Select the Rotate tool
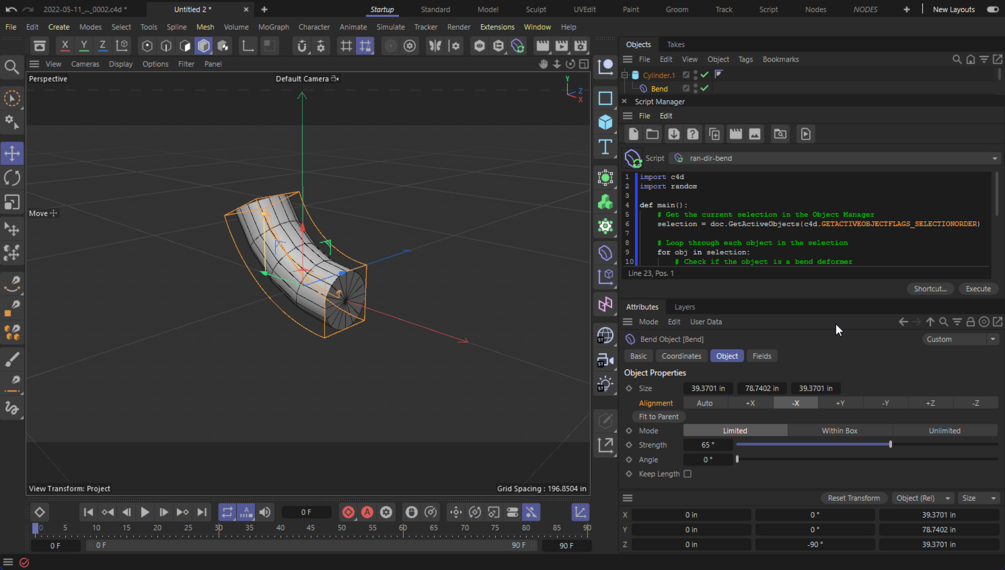Viewport: 1005px width, 570px height. pyautogui.click(x=12, y=178)
